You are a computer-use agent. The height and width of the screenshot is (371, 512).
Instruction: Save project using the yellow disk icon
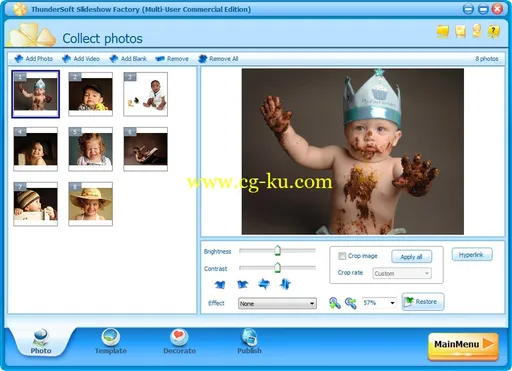460,32
